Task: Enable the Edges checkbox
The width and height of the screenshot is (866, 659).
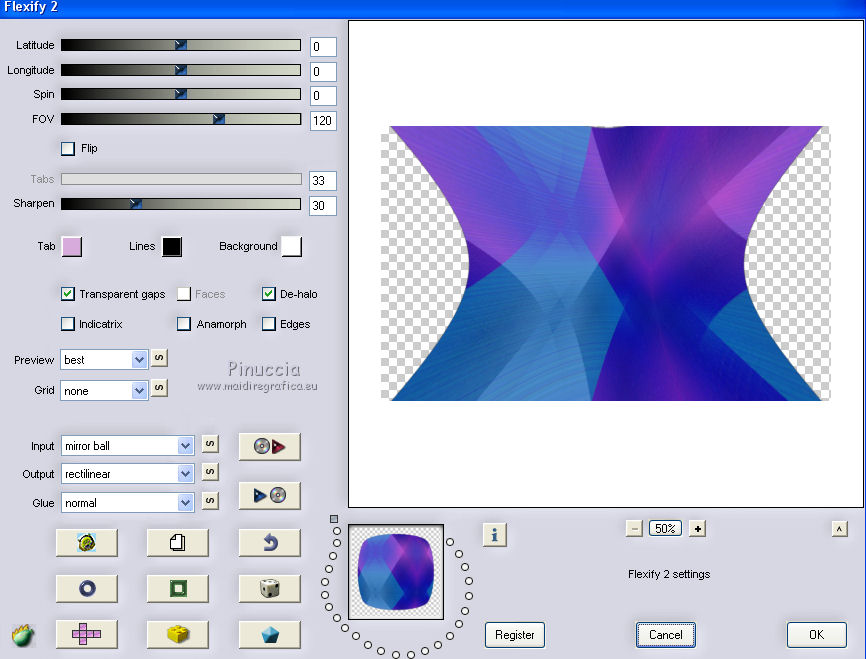Action: [268, 324]
